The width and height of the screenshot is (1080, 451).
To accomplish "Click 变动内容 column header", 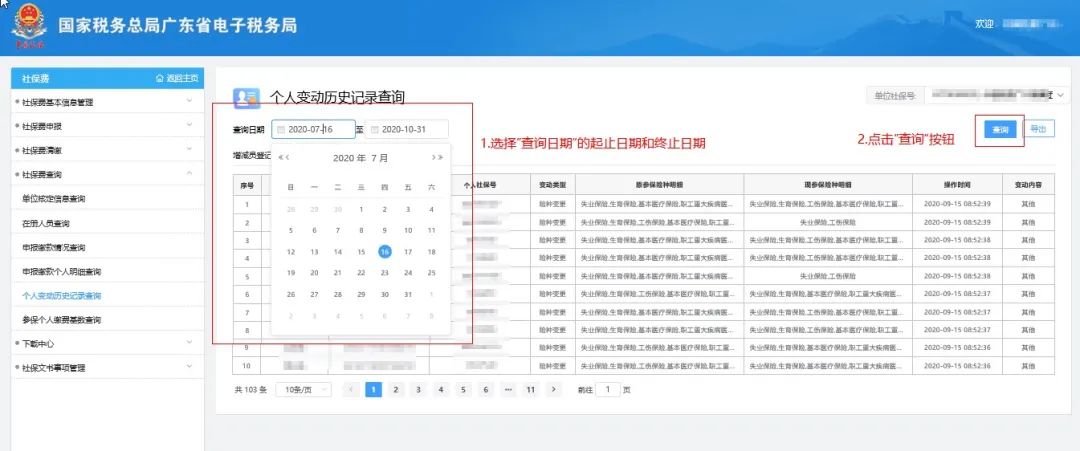I will [x=1028, y=185].
